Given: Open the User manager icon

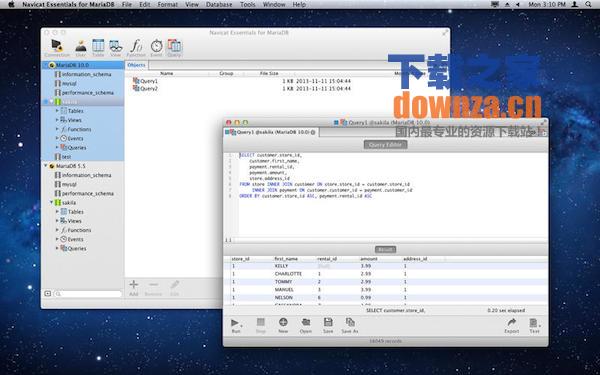Looking at the screenshot, I should pyautogui.click(x=81, y=48).
